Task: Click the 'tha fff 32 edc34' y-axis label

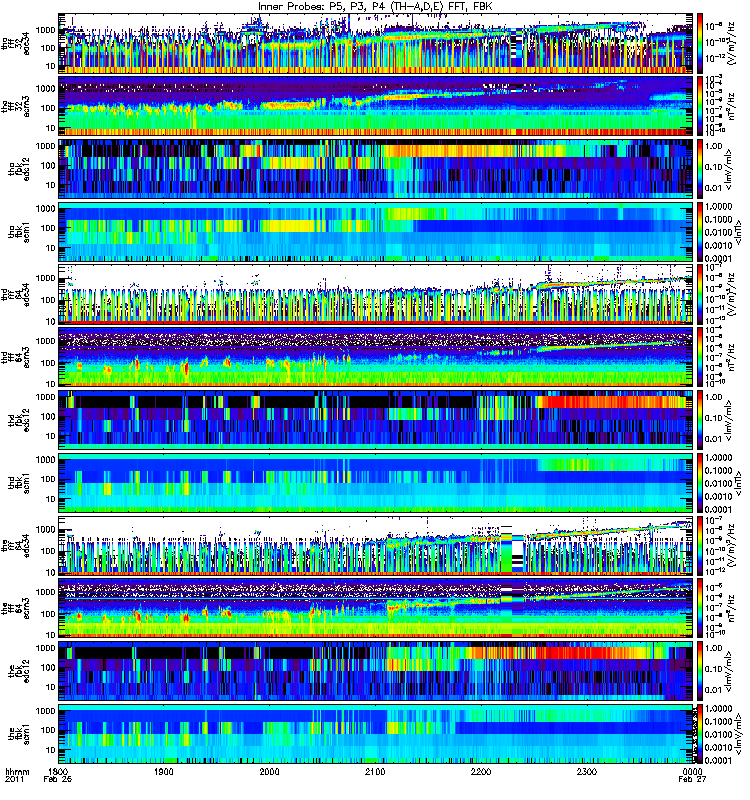Action: click(x=16, y=43)
